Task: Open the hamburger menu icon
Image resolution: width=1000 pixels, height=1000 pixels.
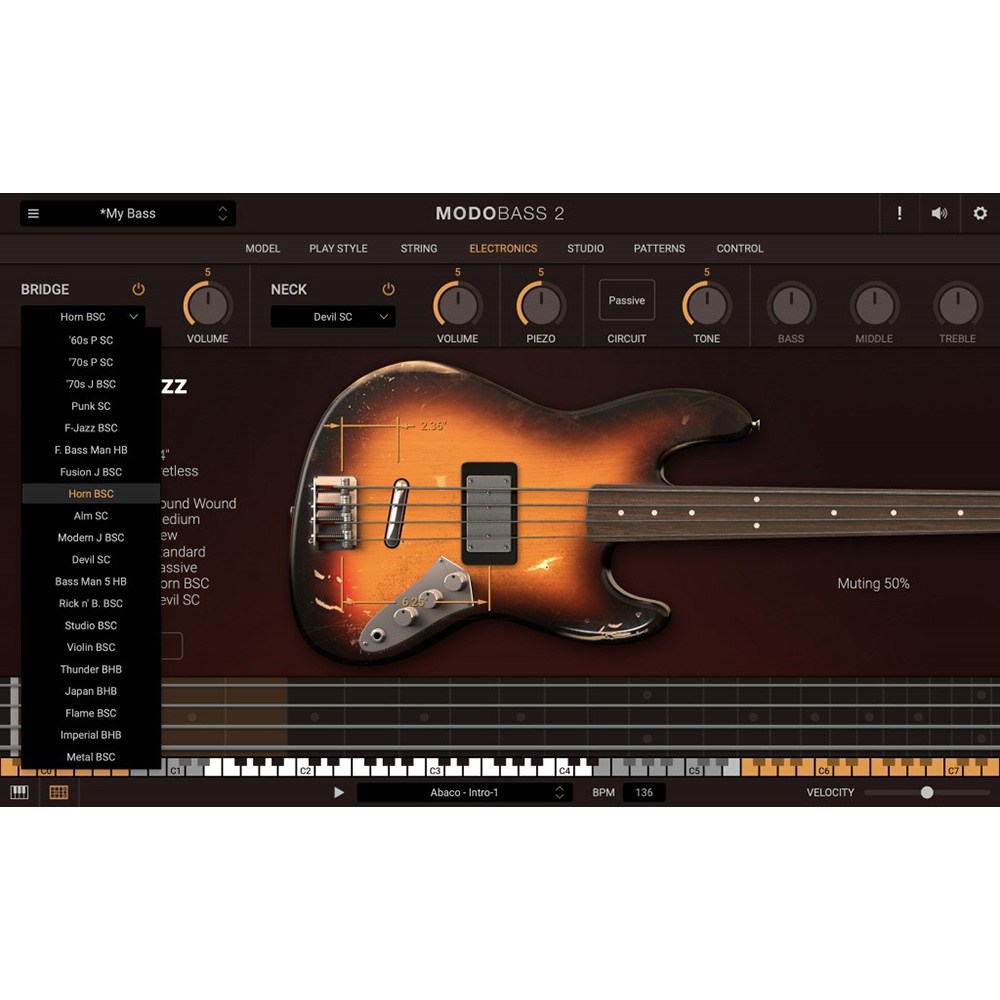Action: pos(33,214)
